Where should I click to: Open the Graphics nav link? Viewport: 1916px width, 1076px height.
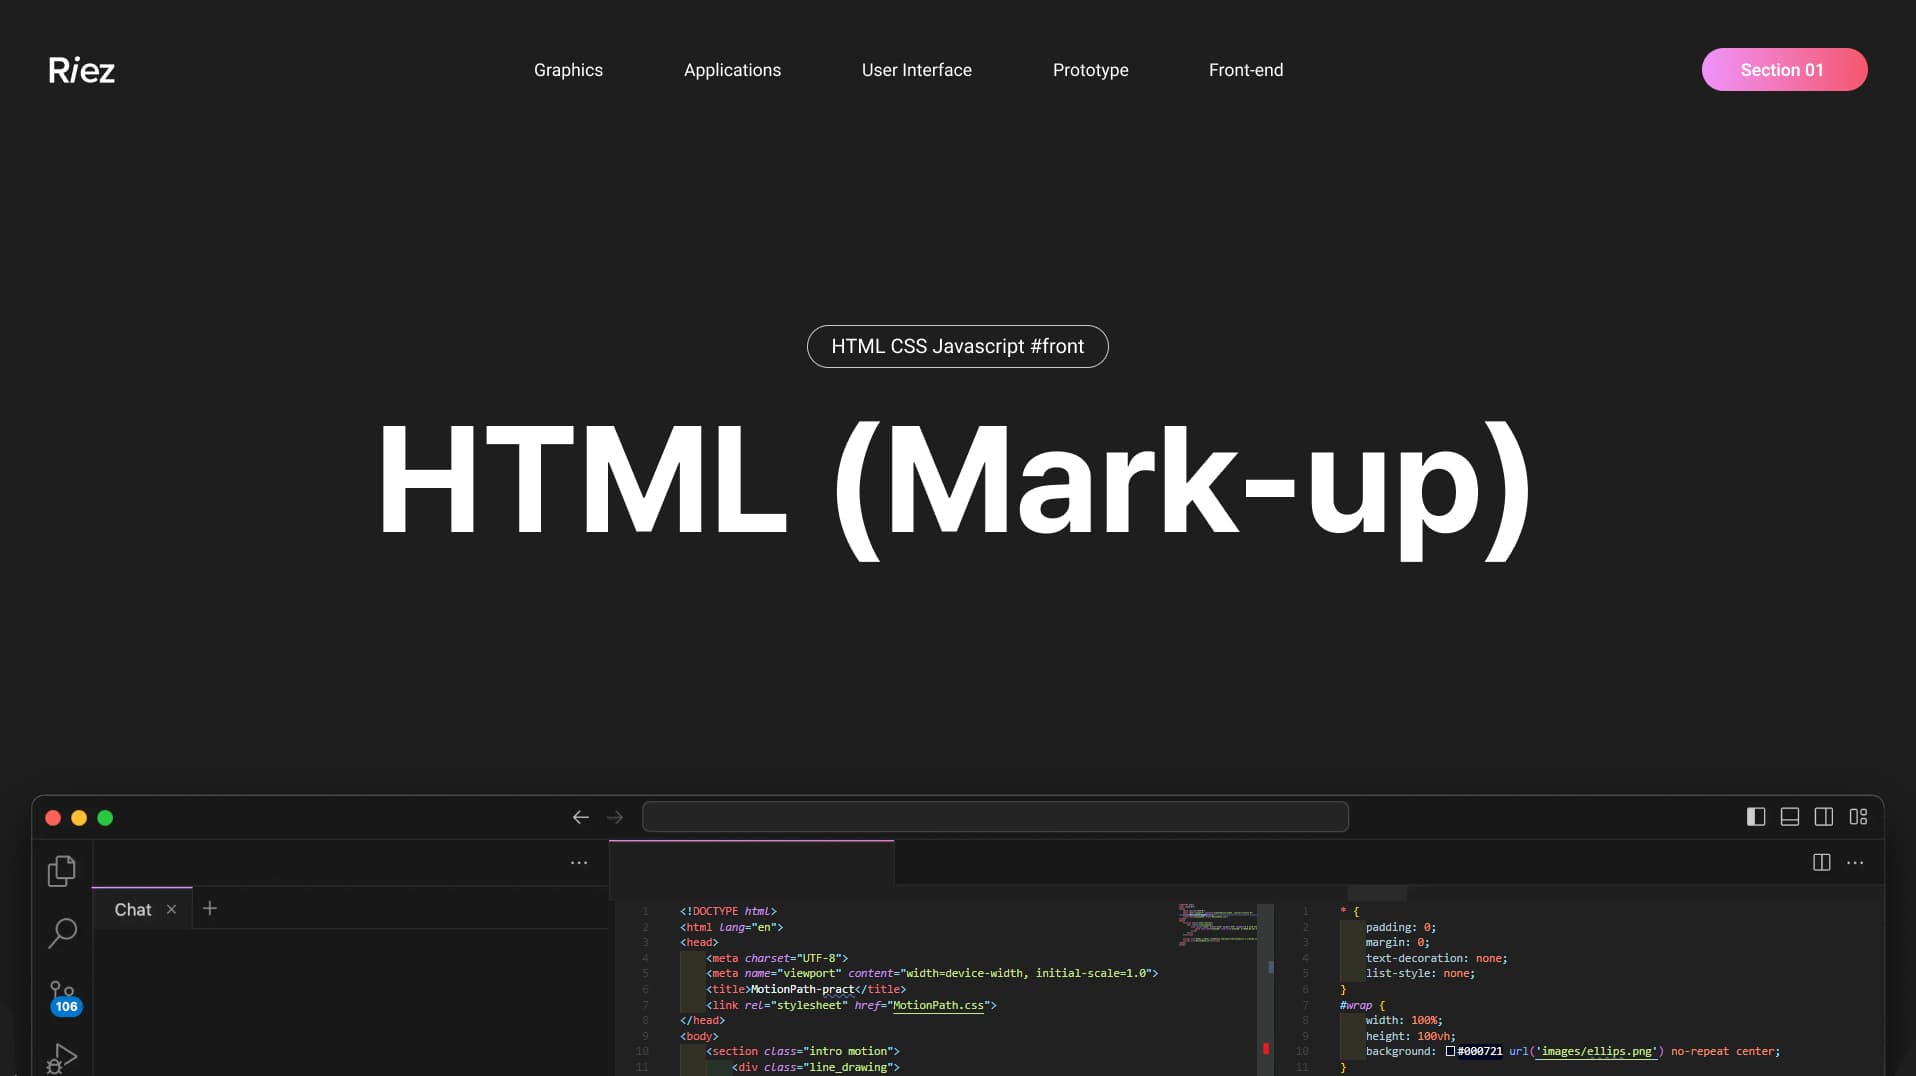click(568, 70)
